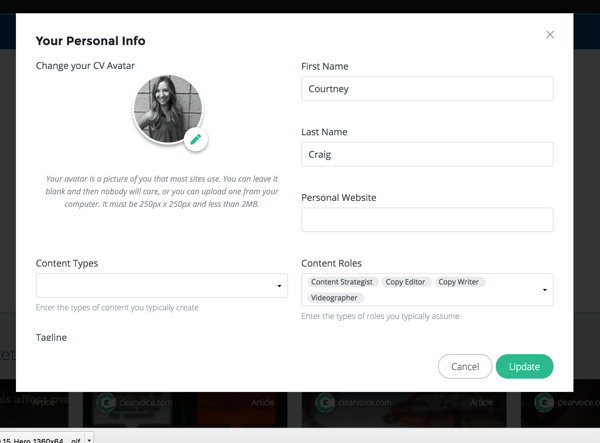This screenshot has width=600, height=443.
Task: Click the Content Roles helper text
Action: point(380,316)
